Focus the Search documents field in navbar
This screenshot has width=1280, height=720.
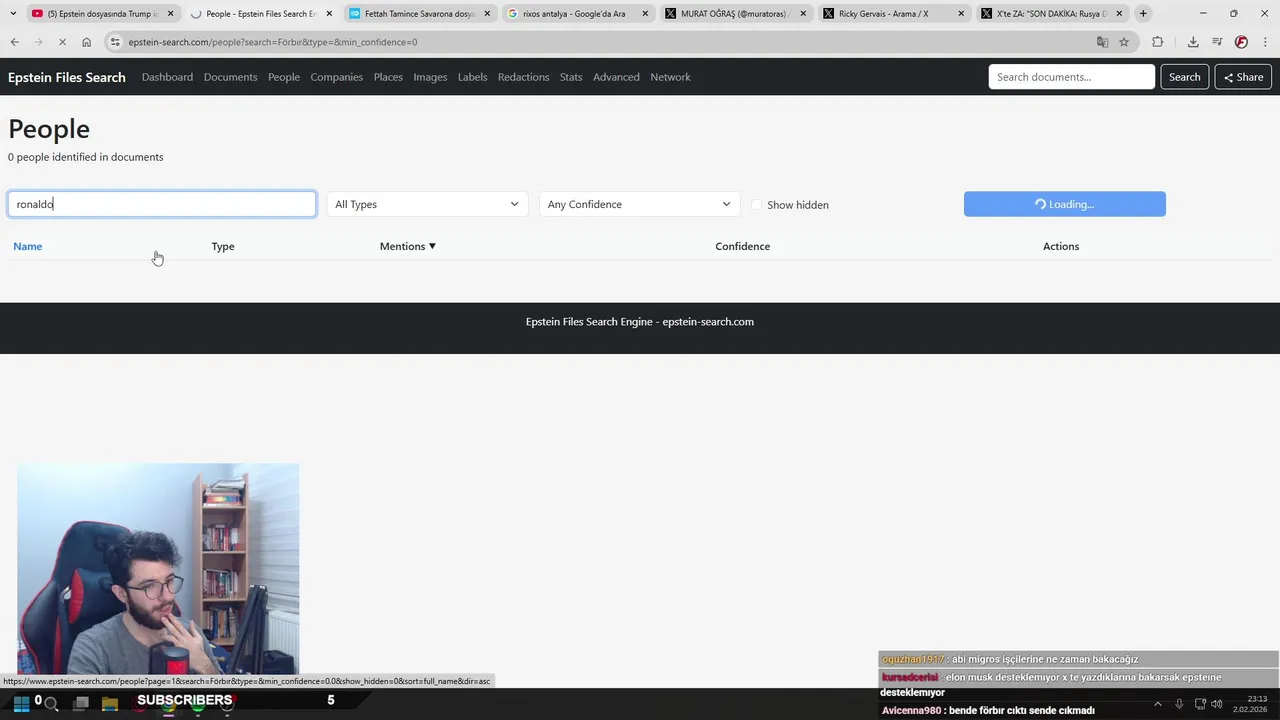(1072, 77)
